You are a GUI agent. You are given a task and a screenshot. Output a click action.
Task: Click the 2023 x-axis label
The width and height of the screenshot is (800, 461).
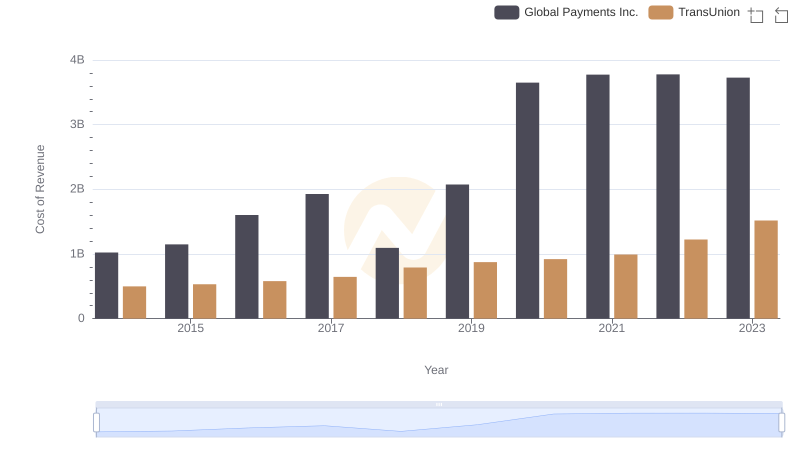point(752,328)
